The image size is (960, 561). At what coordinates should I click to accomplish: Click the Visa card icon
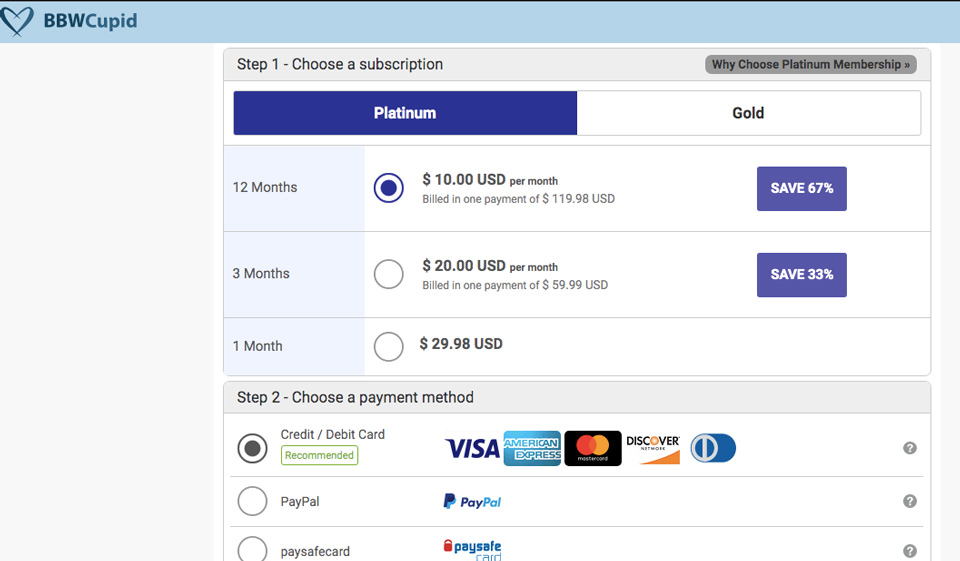click(472, 449)
